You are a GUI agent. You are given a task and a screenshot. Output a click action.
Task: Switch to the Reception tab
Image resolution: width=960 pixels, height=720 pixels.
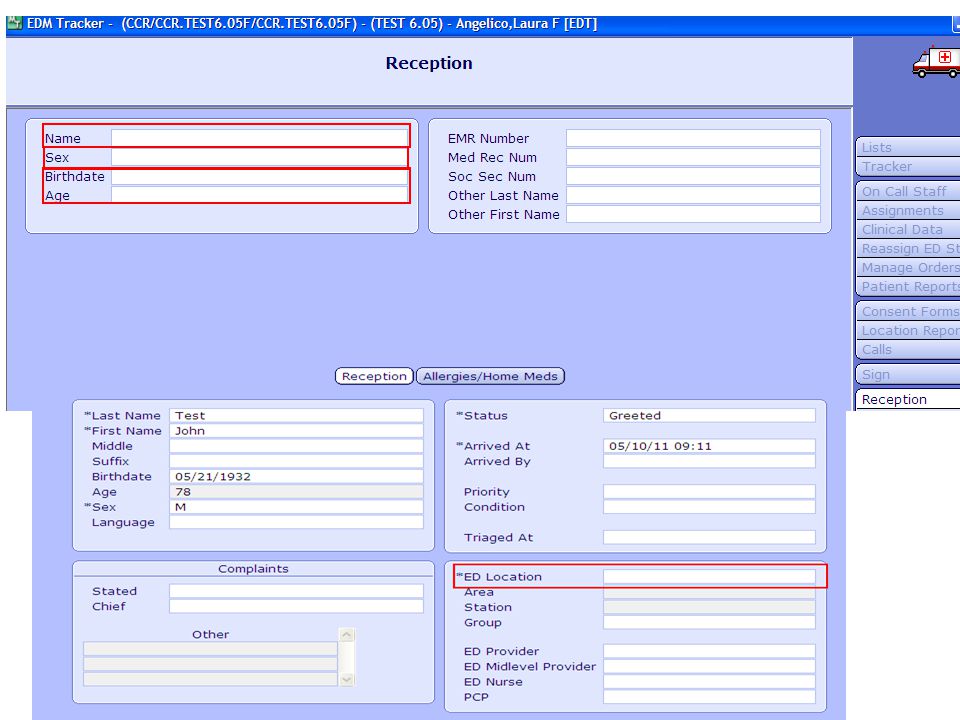click(x=374, y=376)
